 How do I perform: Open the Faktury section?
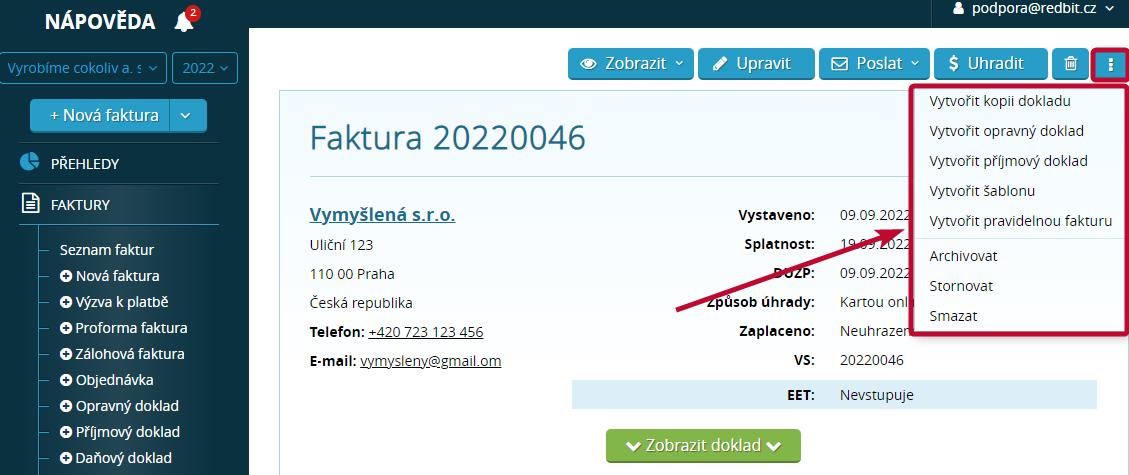tap(80, 205)
